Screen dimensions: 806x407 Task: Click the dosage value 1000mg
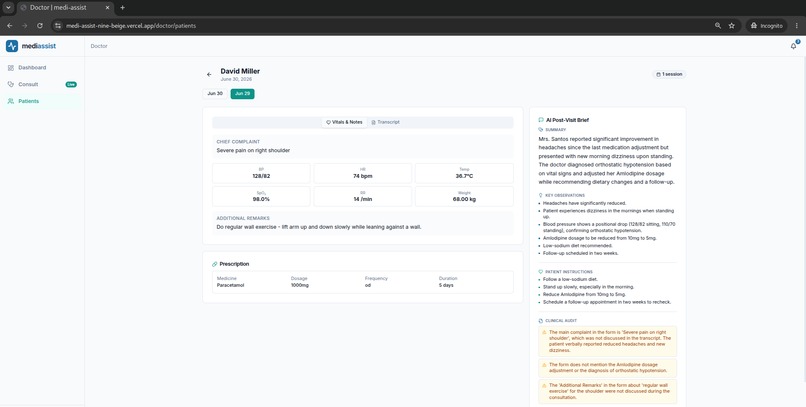point(300,285)
